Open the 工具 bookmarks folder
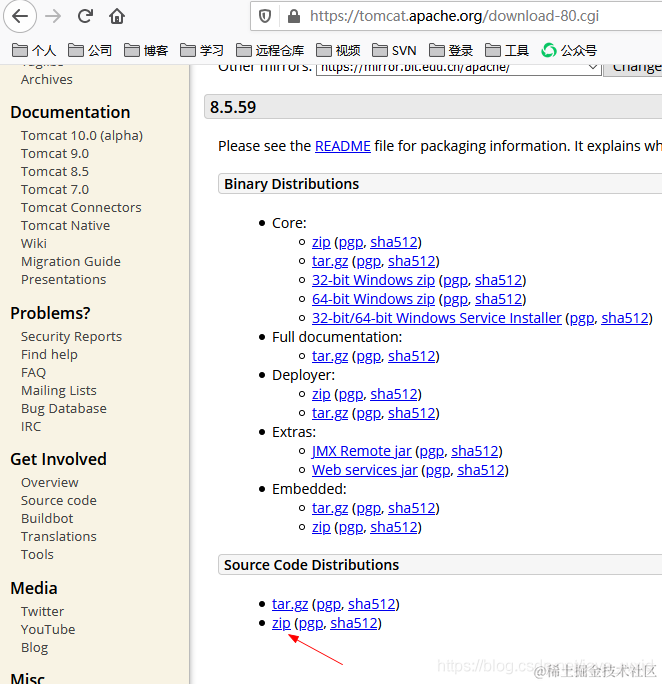Screen dimensions: 662x684 click(x=507, y=51)
